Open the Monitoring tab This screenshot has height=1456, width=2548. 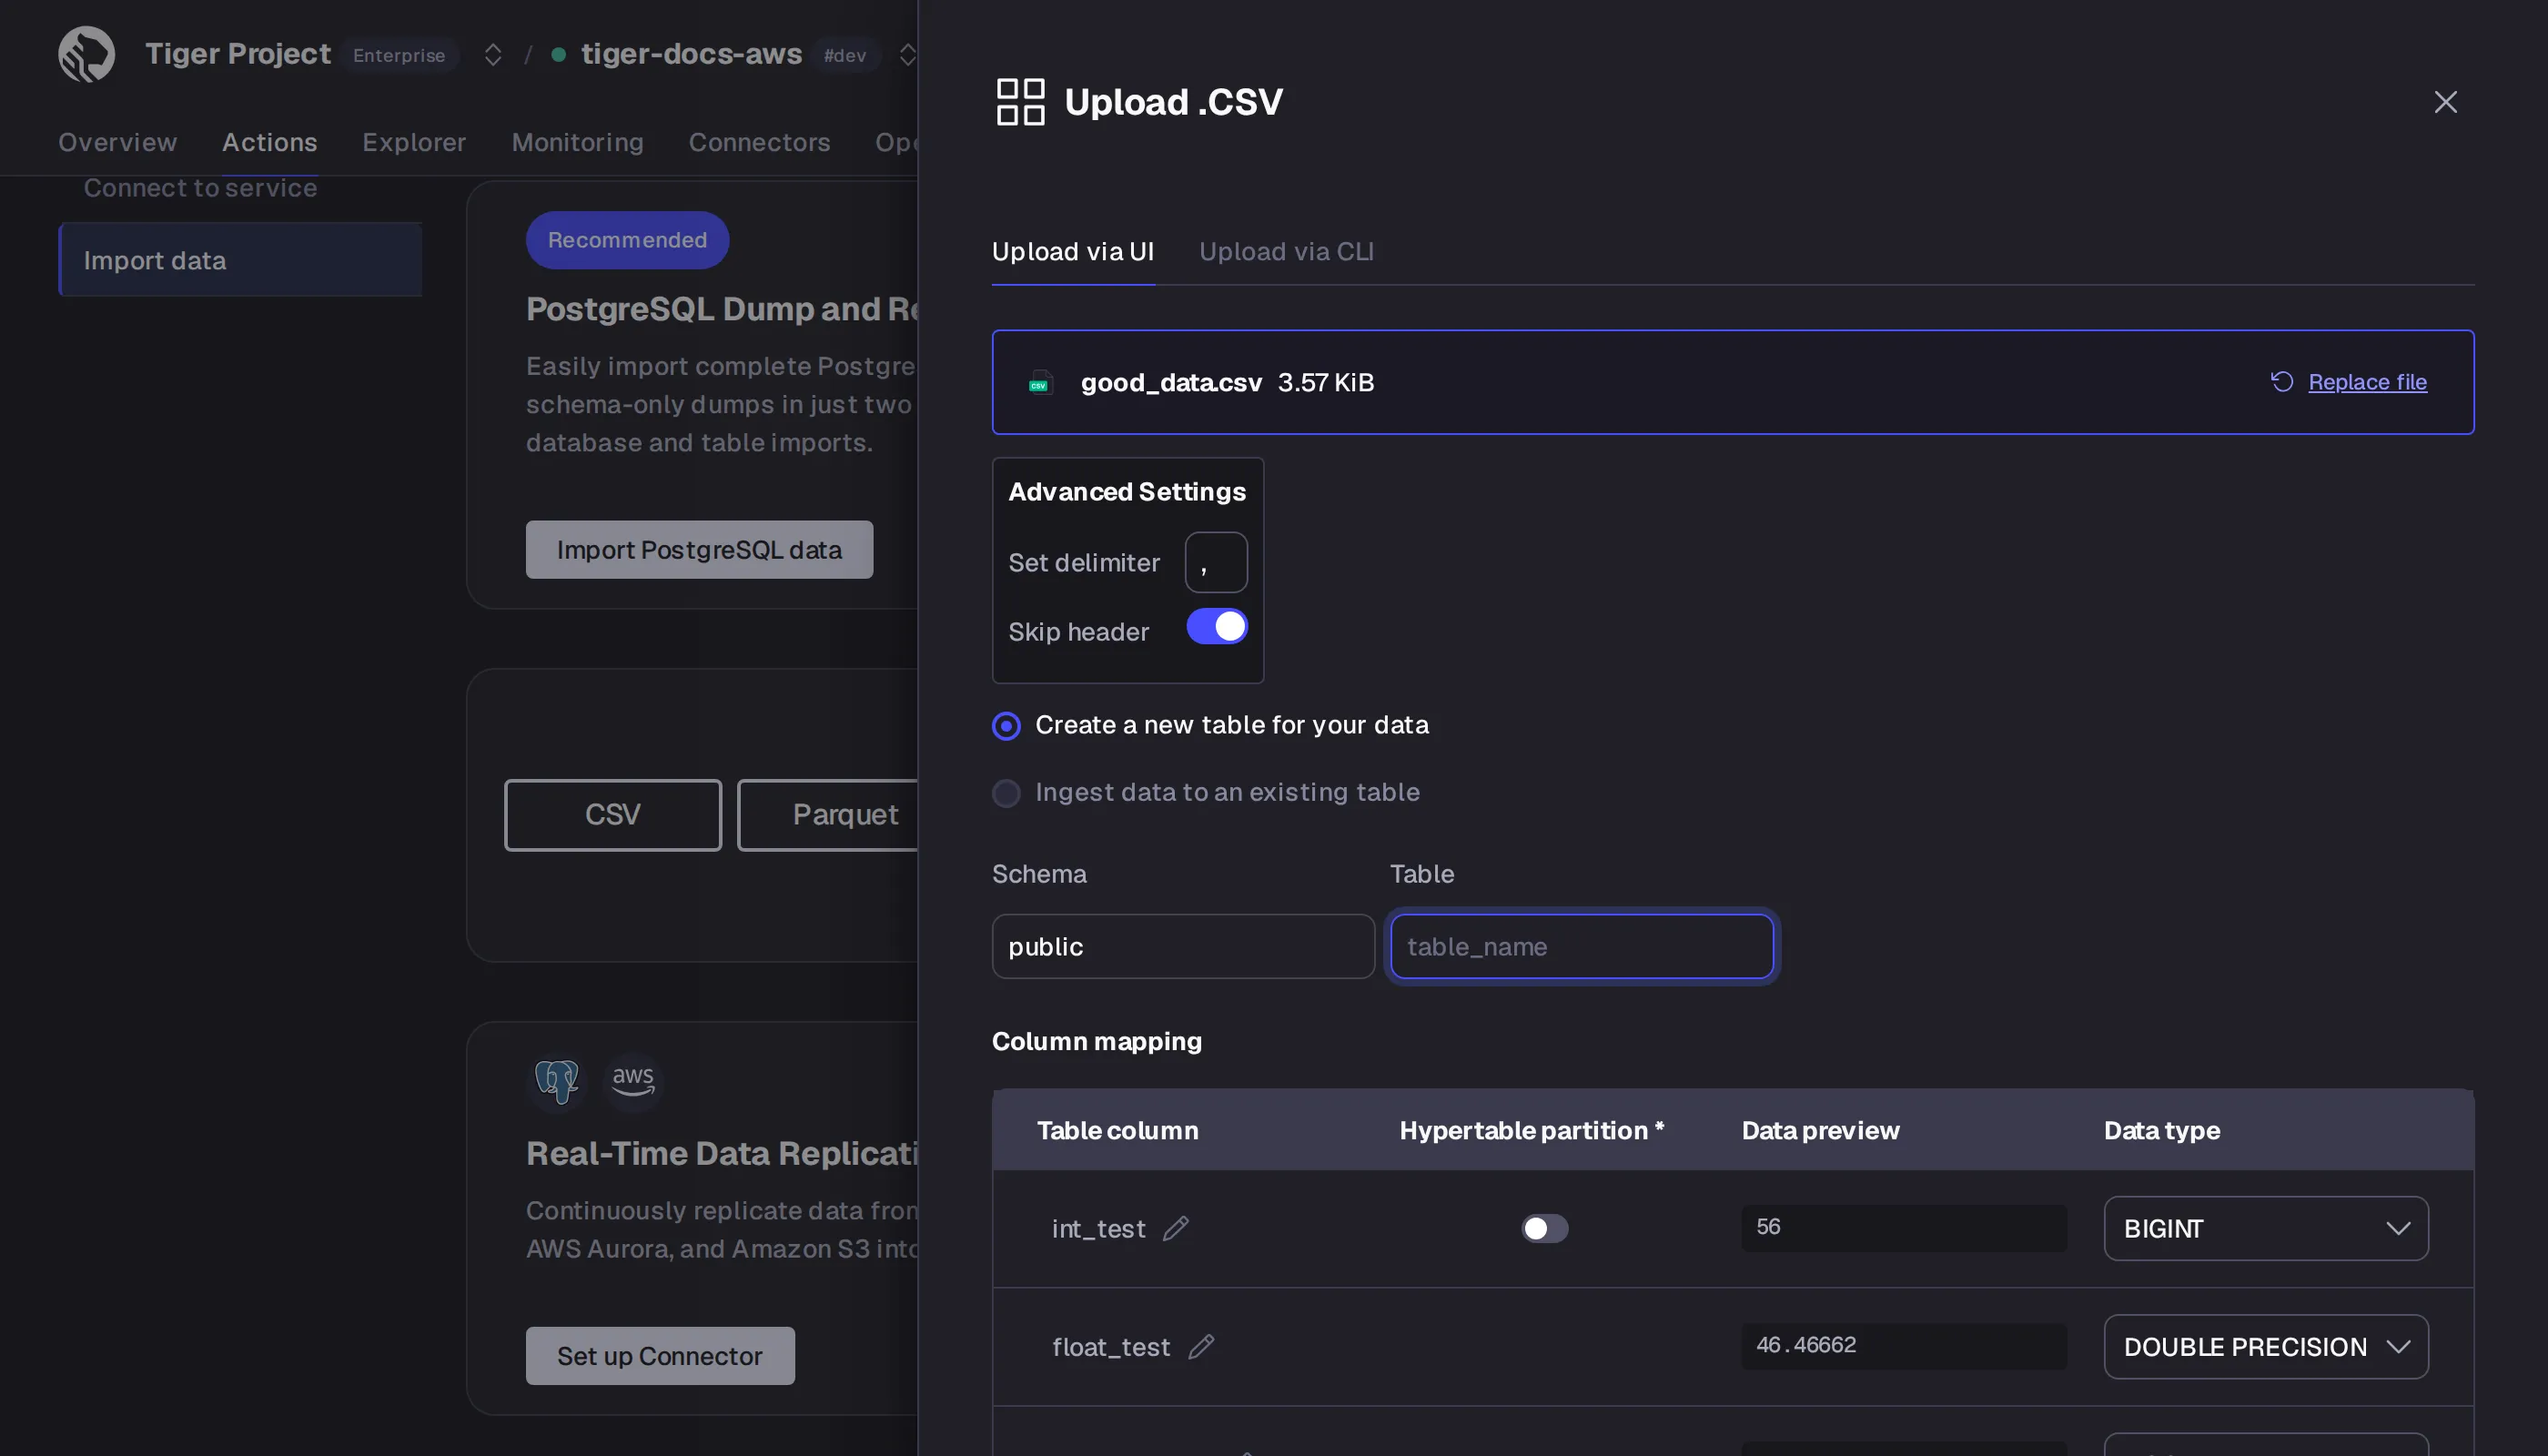[x=577, y=142]
